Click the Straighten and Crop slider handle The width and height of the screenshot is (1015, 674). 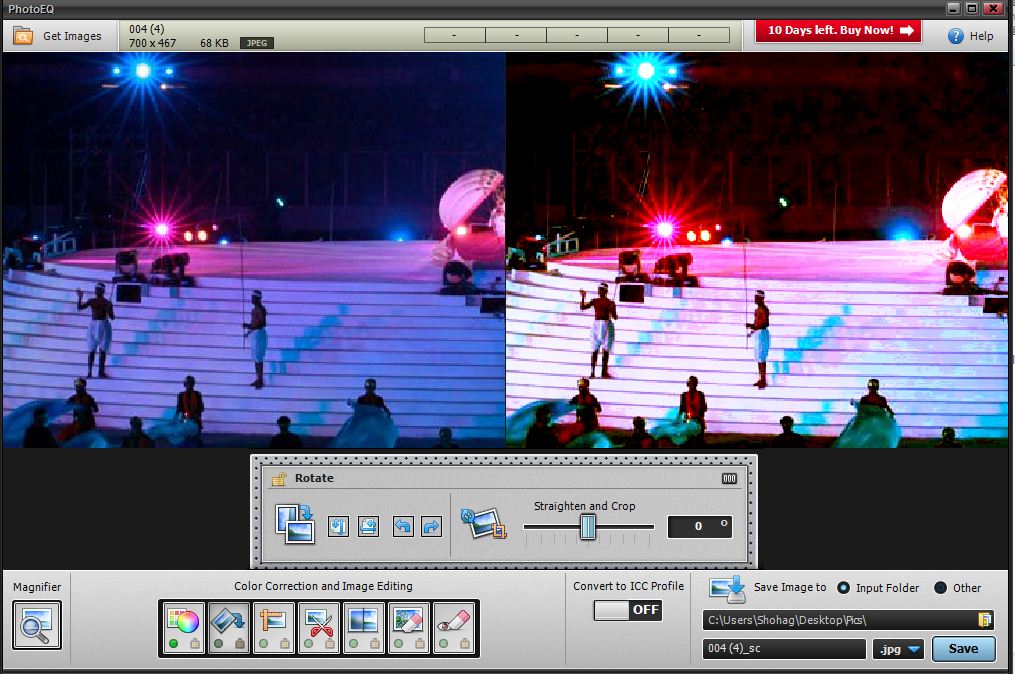588,526
